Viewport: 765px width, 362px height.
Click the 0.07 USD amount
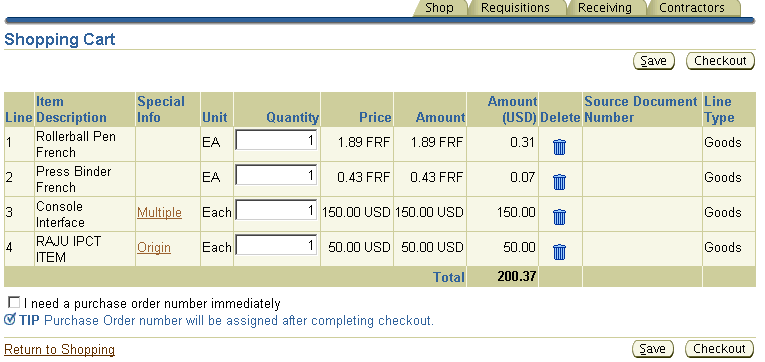click(x=523, y=178)
